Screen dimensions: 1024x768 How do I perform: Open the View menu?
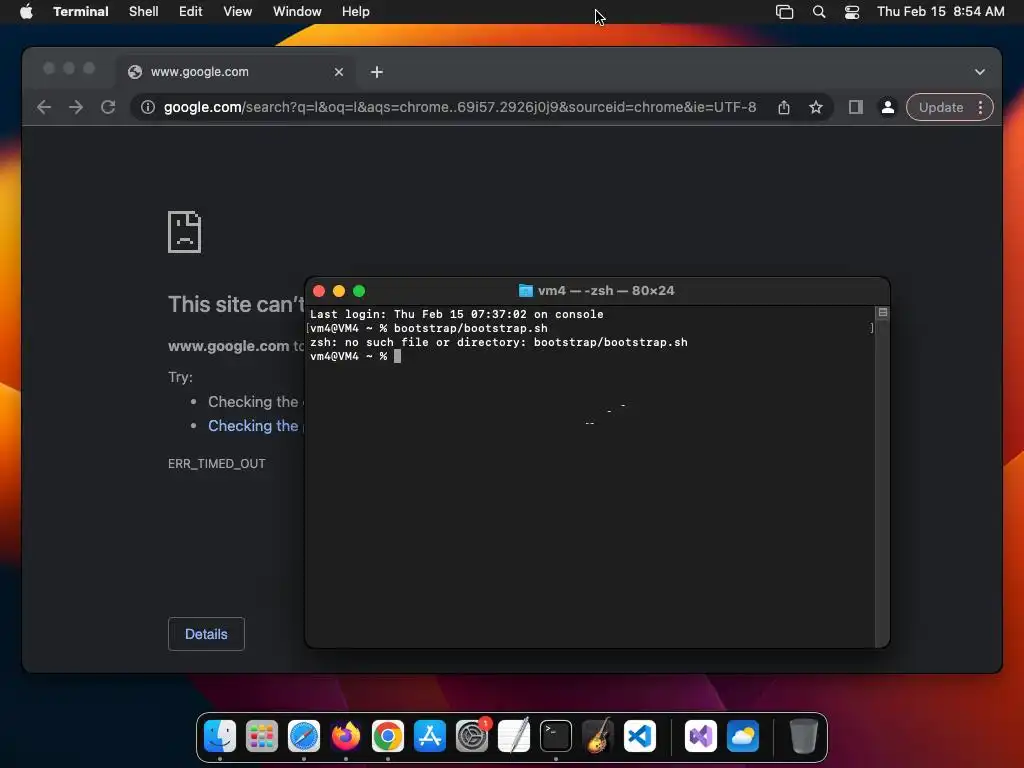pyautogui.click(x=238, y=12)
